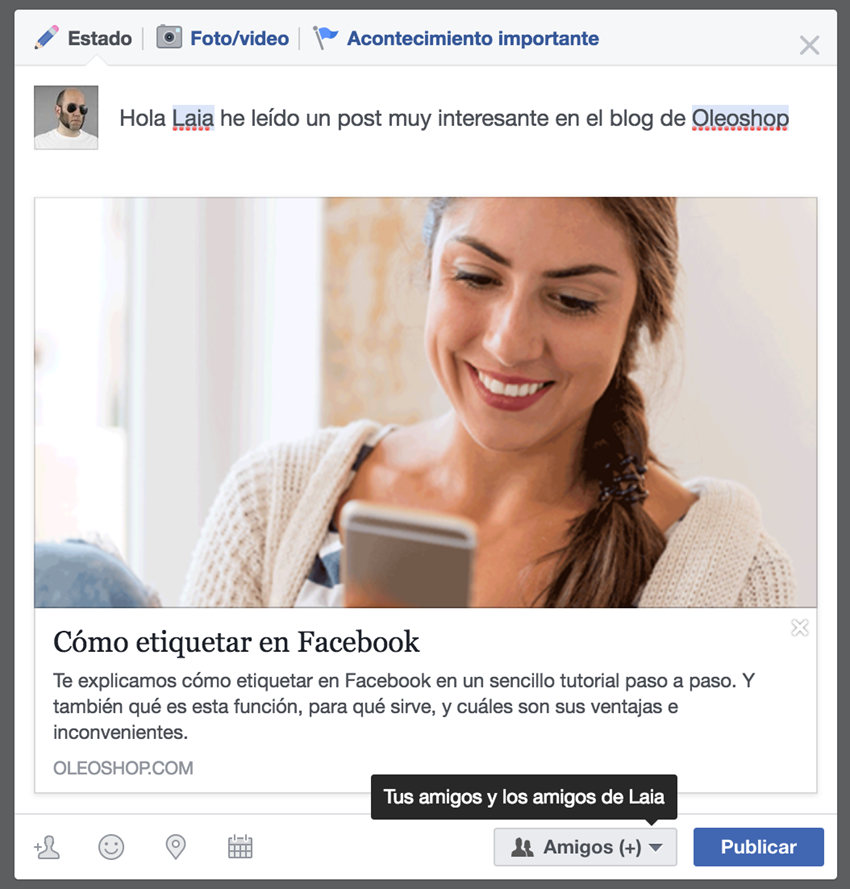Add a location with the pin icon
850x889 pixels.
[176, 847]
